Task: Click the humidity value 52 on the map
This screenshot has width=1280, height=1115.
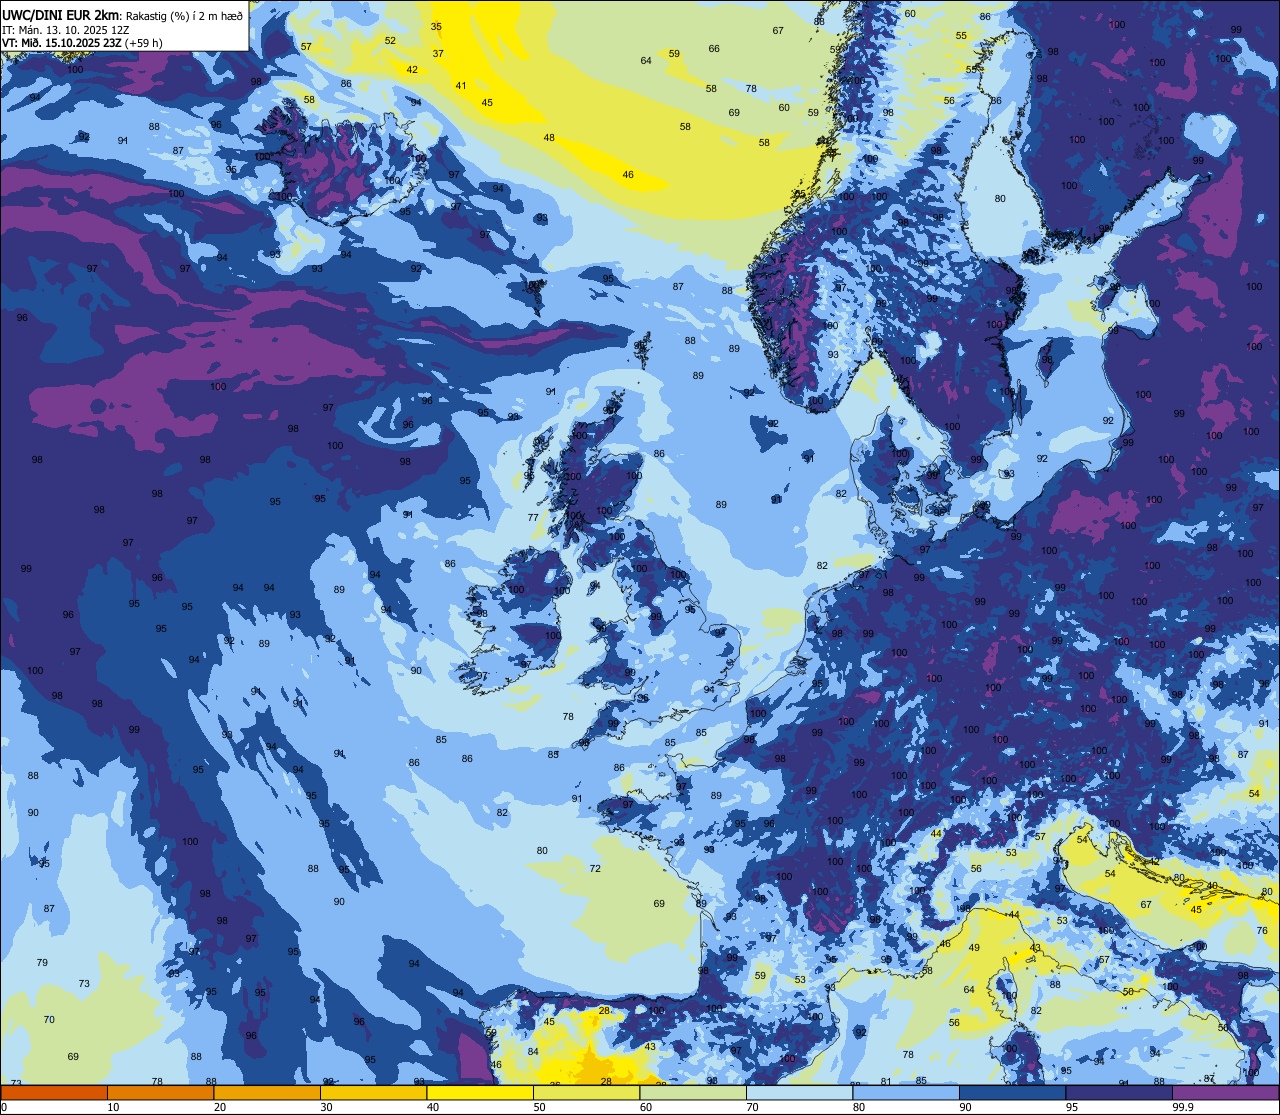Action: (x=390, y=40)
